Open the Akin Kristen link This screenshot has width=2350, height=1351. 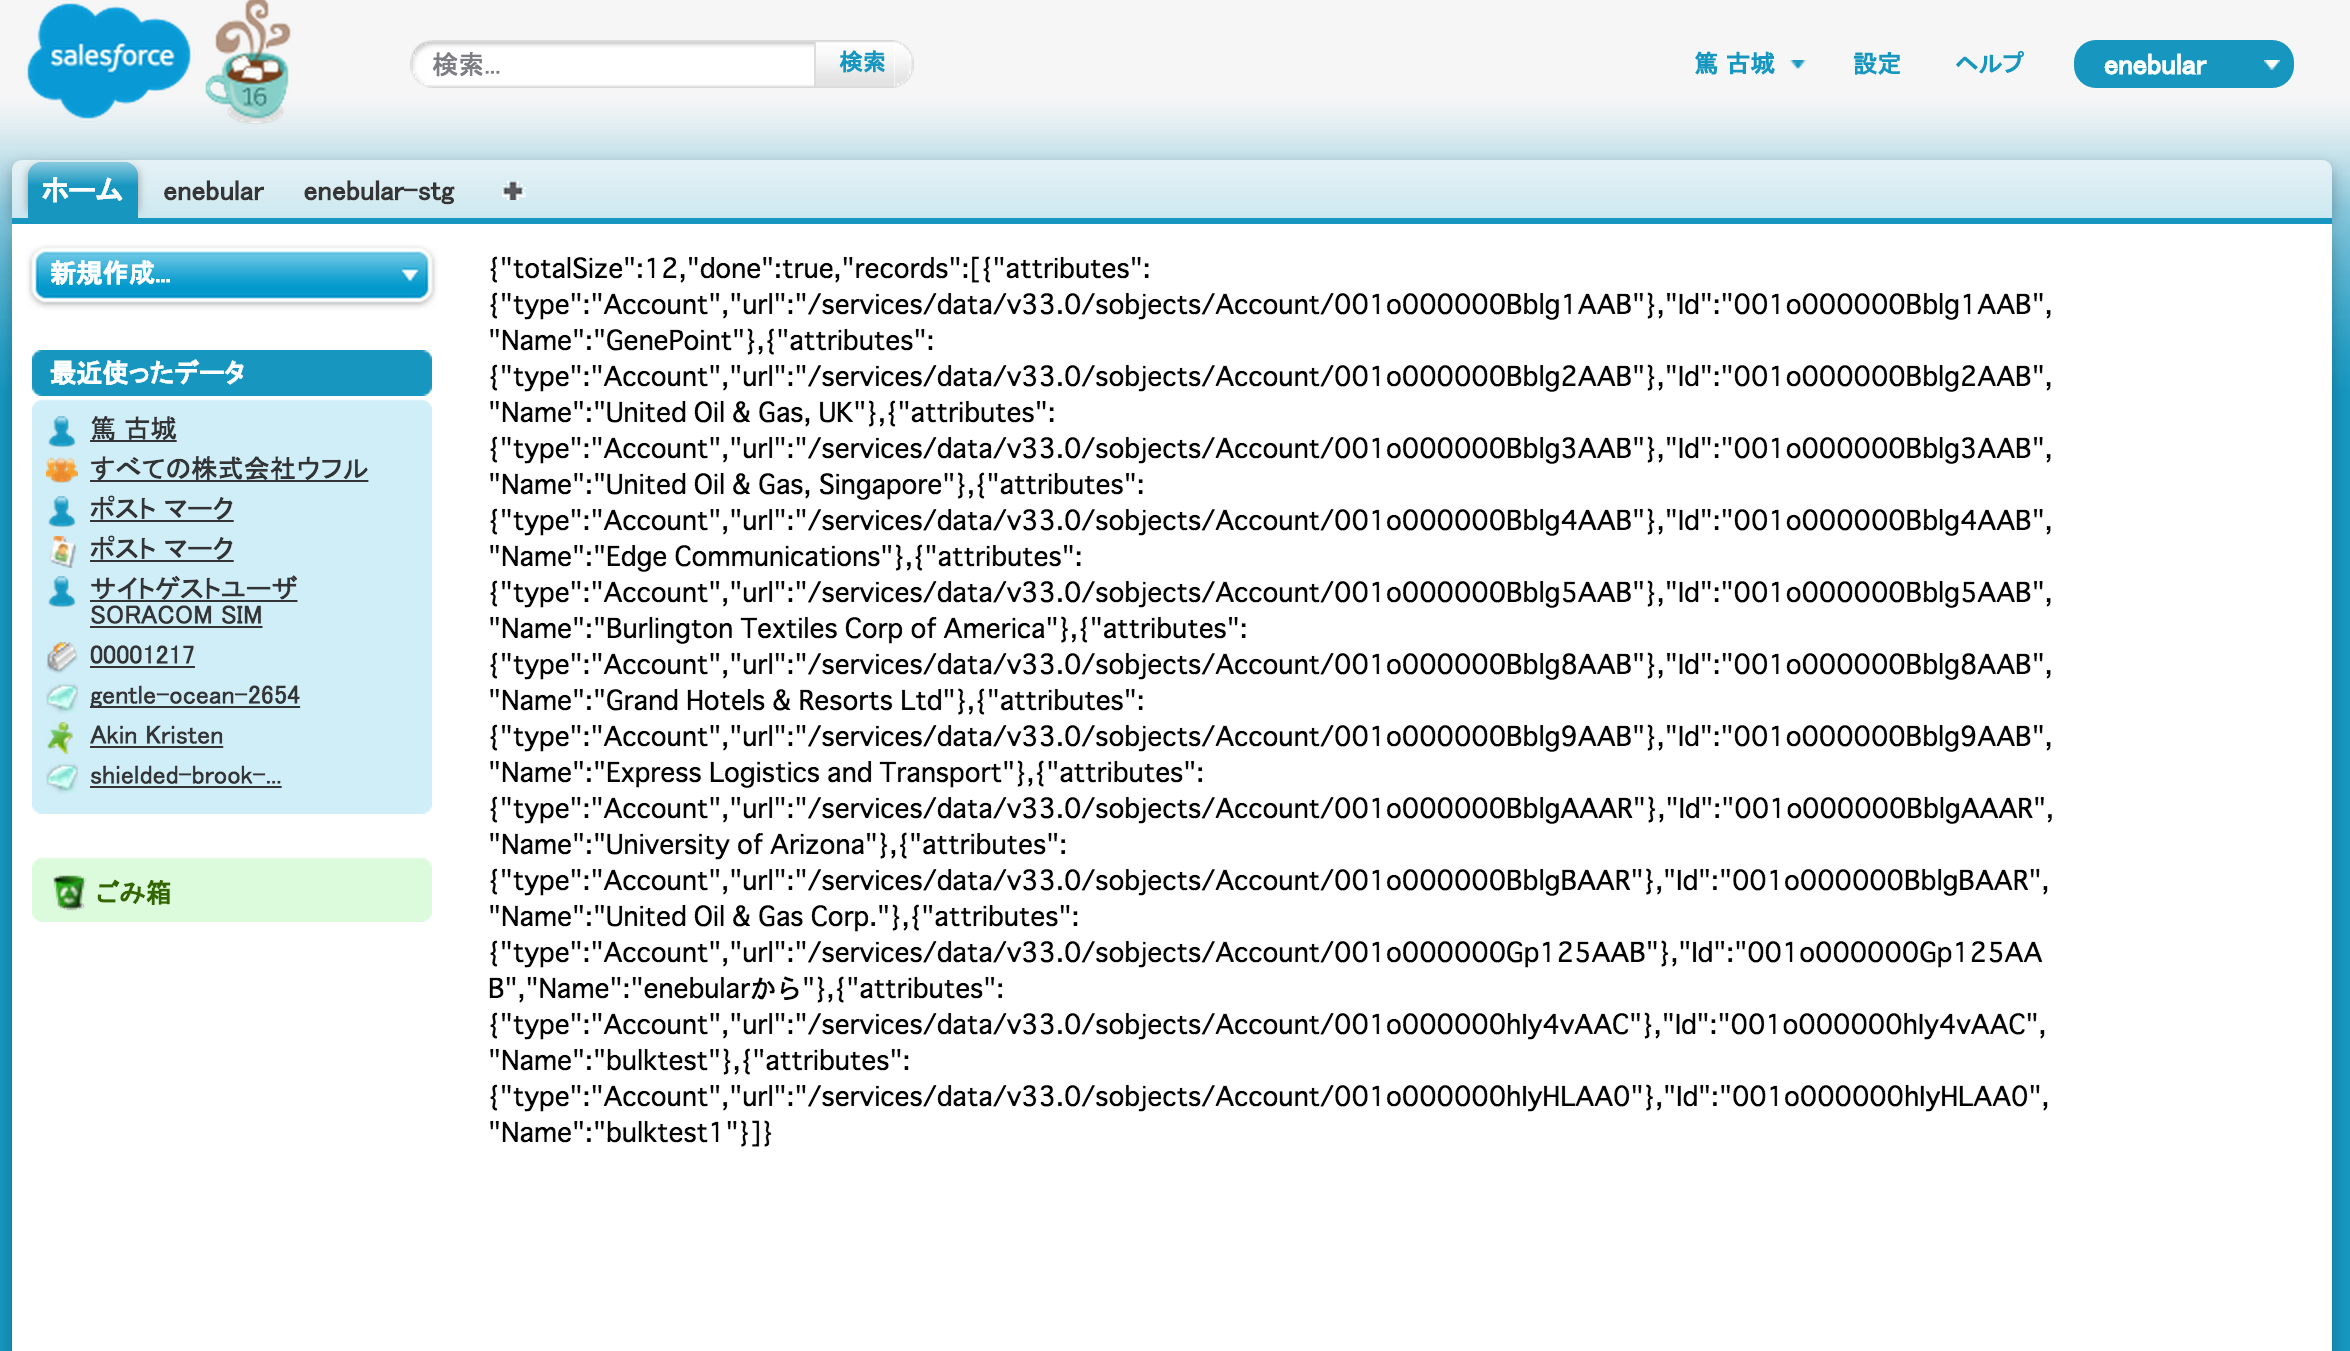point(156,735)
